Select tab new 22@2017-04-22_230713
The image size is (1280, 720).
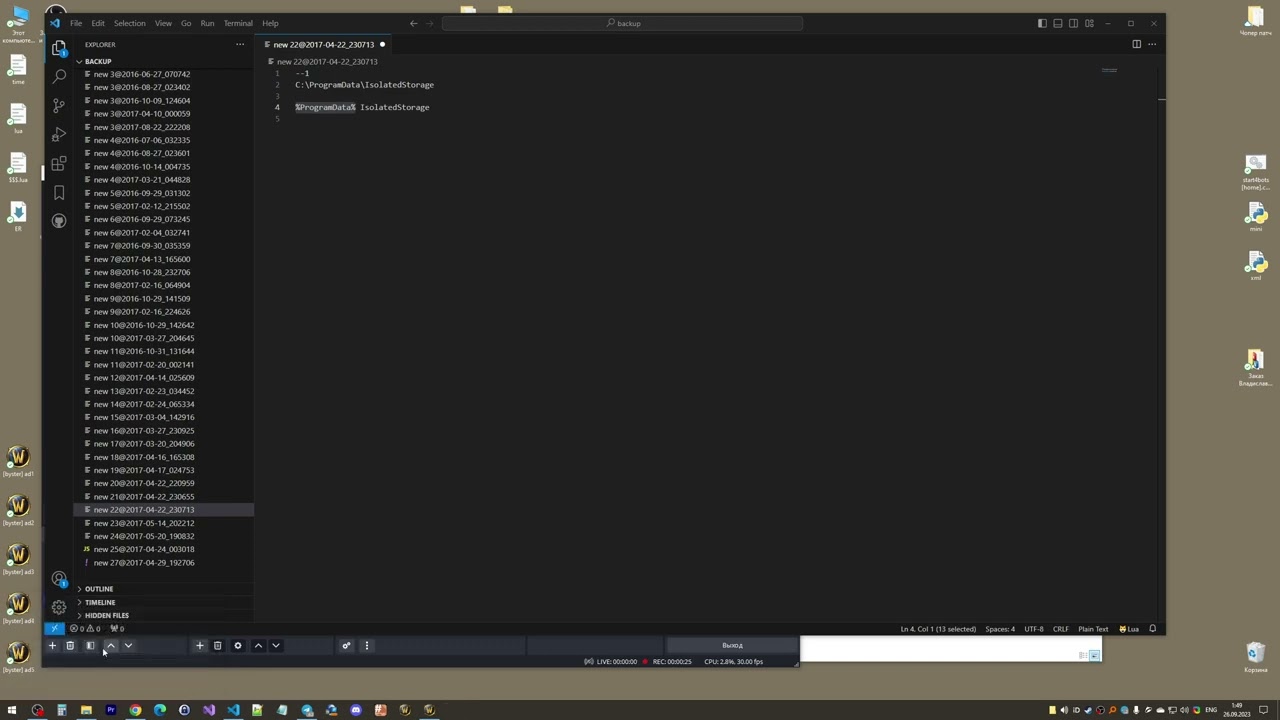point(324,44)
